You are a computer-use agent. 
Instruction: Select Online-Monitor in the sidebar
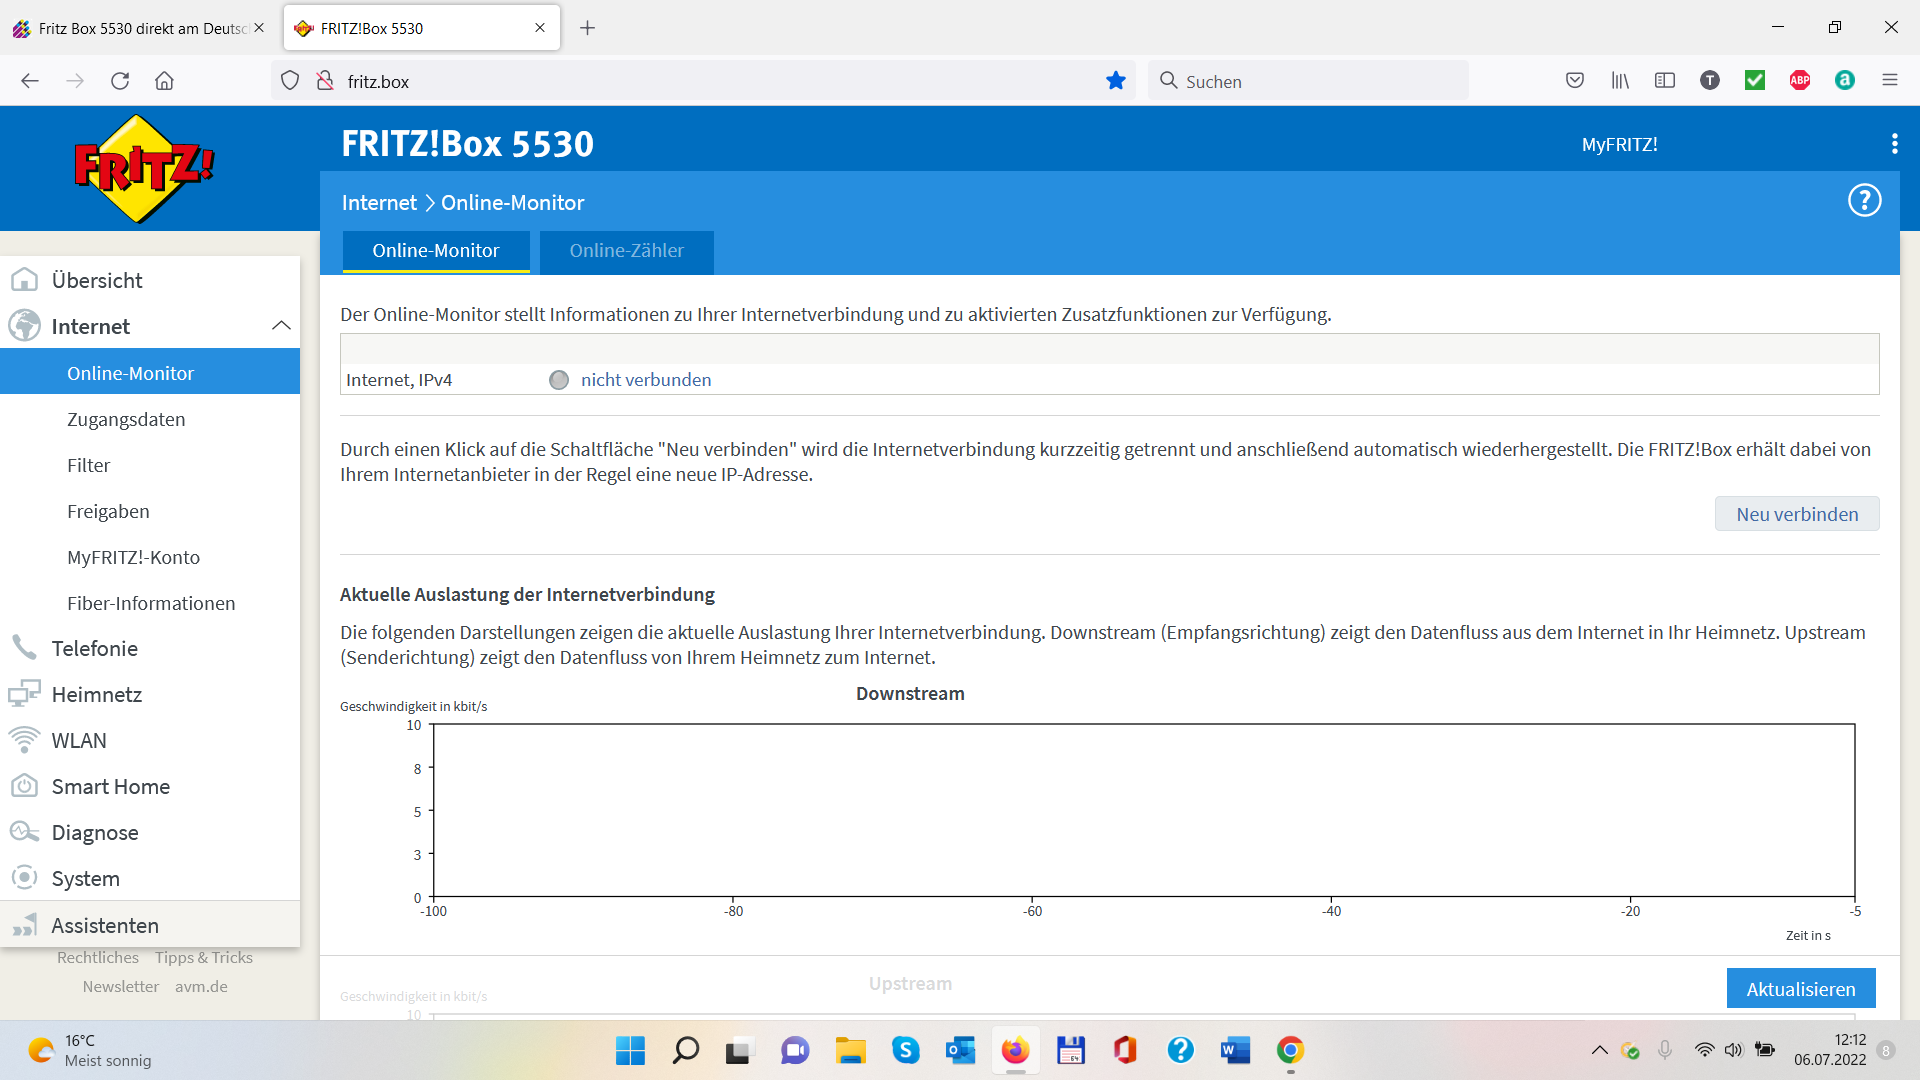(150, 373)
